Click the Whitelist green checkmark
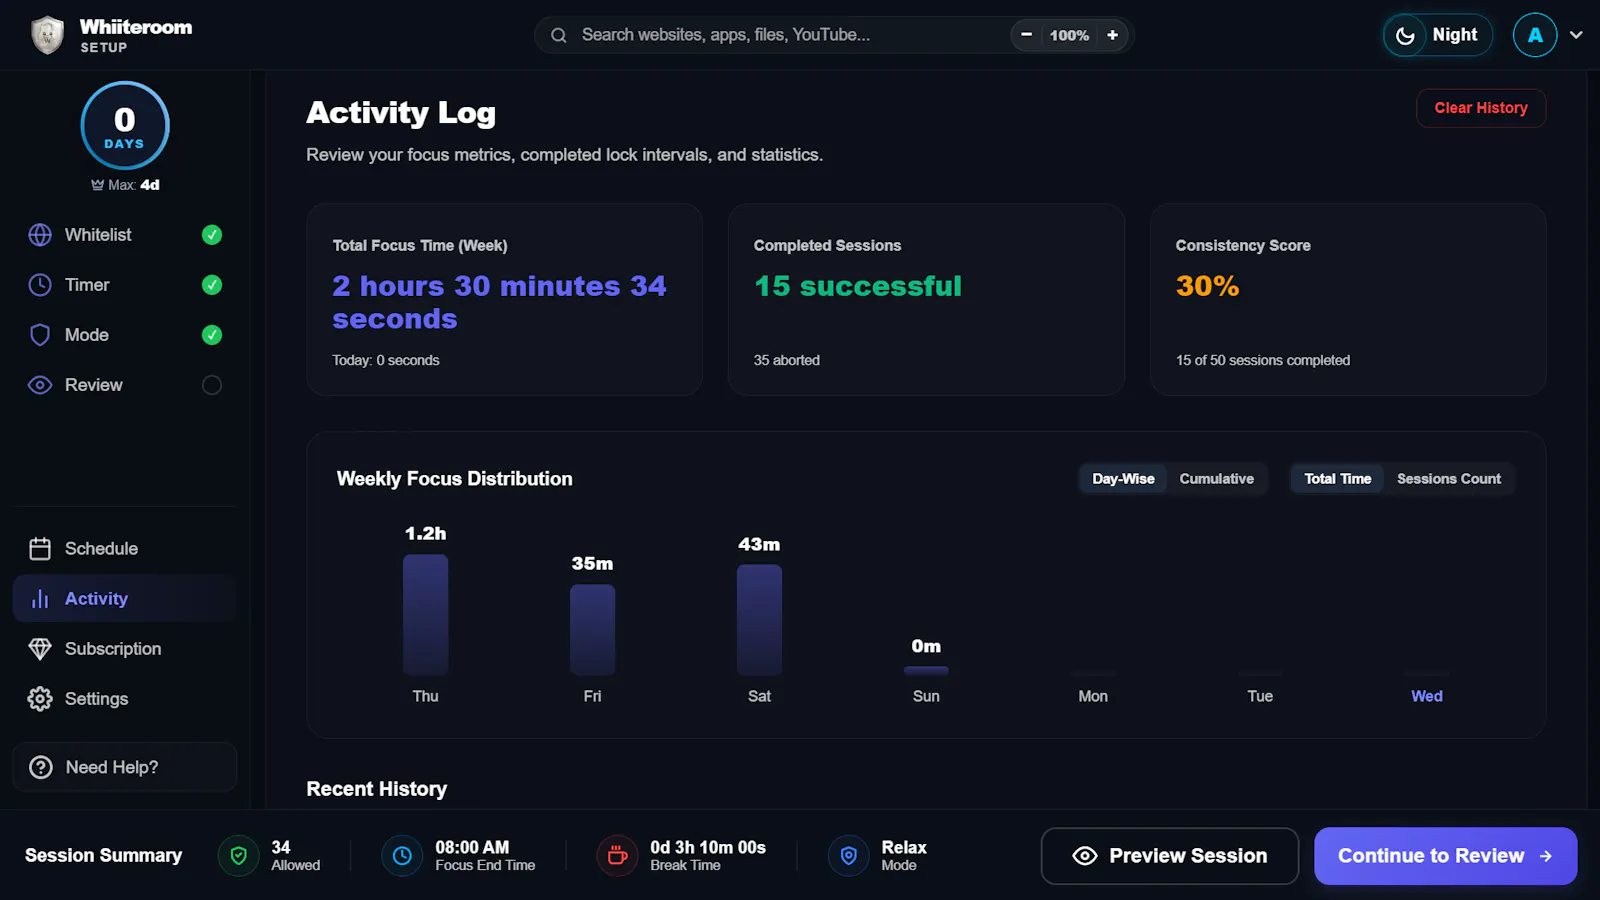Image resolution: width=1600 pixels, height=900 pixels. (212, 235)
